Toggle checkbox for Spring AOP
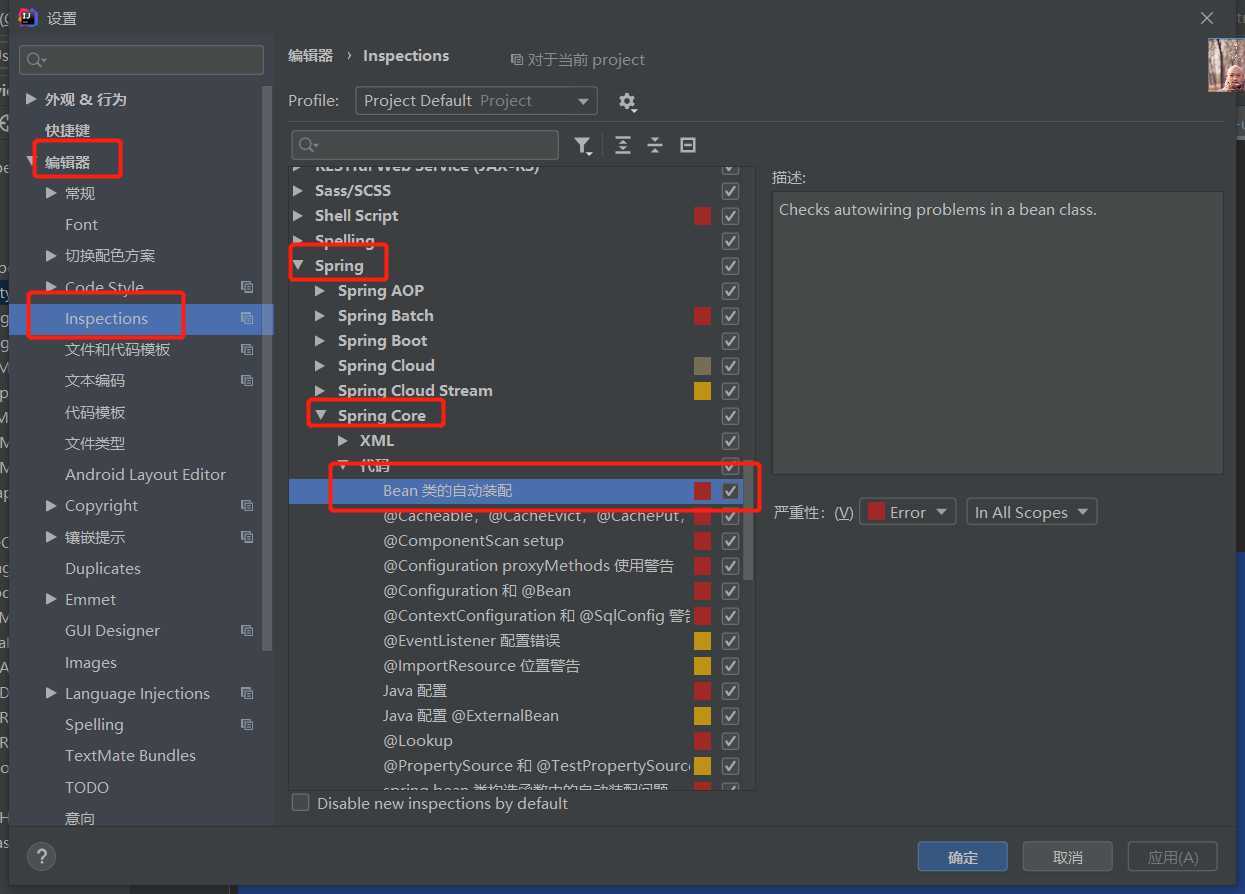1245x894 pixels. (730, 291)
